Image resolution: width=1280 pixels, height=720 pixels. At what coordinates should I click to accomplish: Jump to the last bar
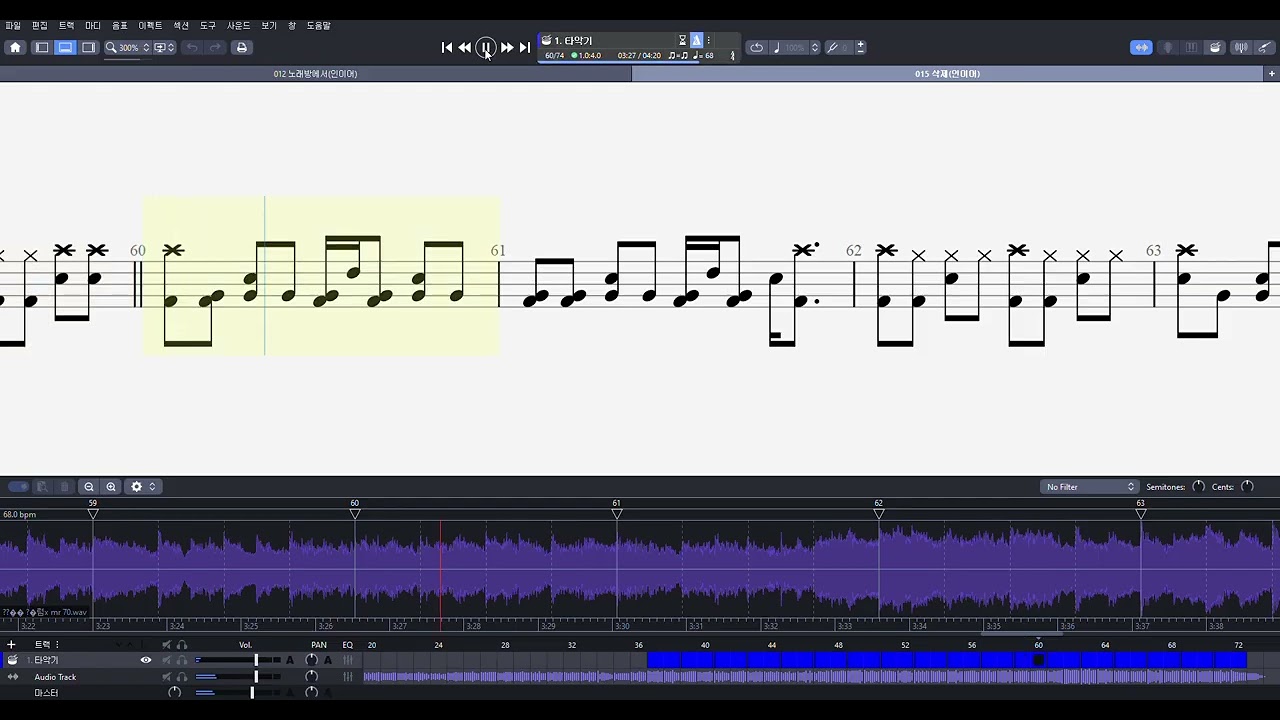[525, 47]
